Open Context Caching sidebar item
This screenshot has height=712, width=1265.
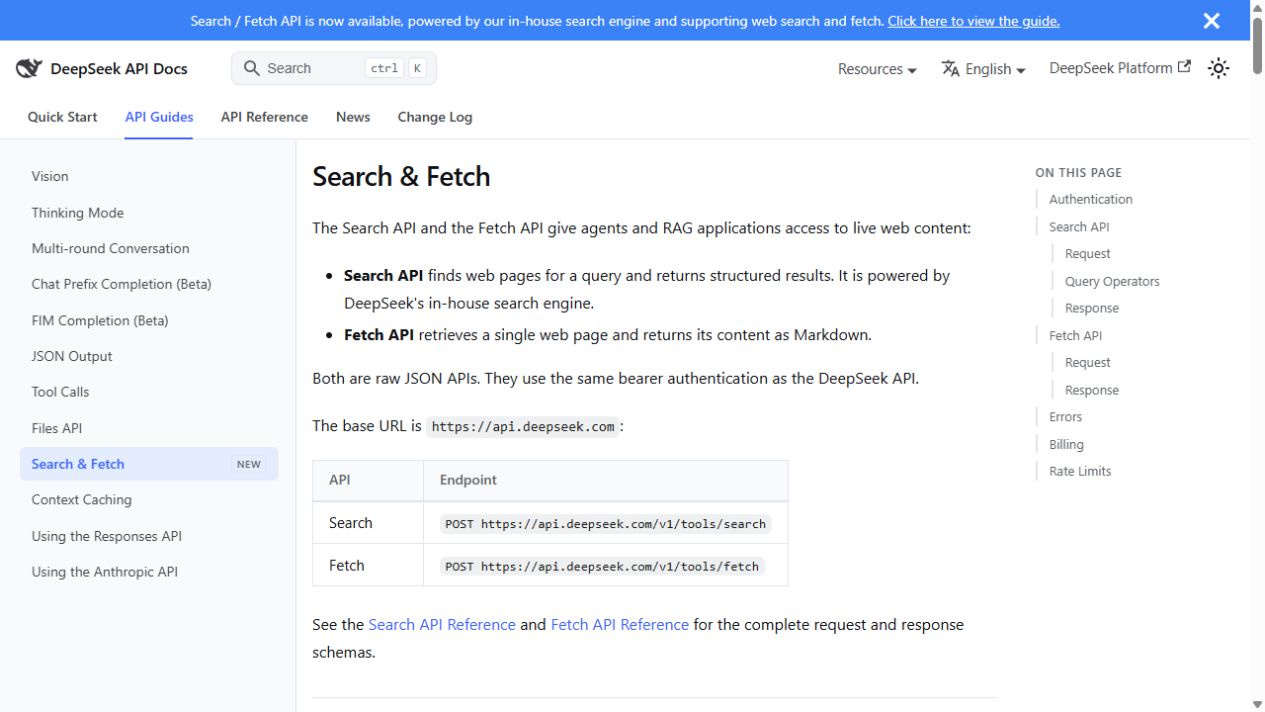pyautogui.click(x=149, y=500)
